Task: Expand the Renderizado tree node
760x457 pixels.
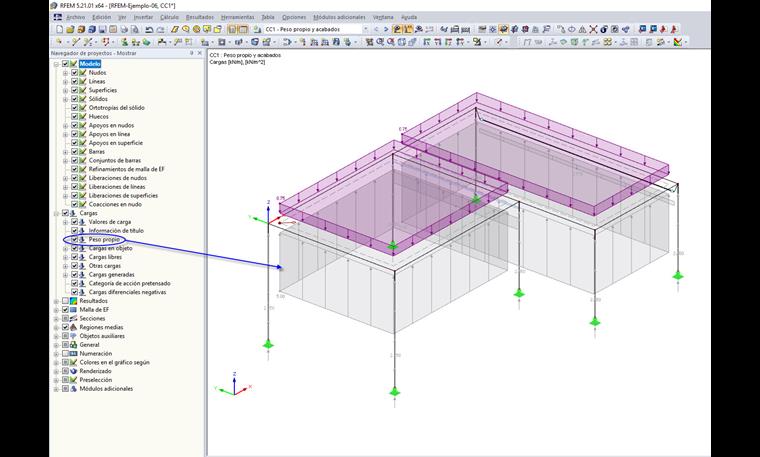Action: [56, 371]
